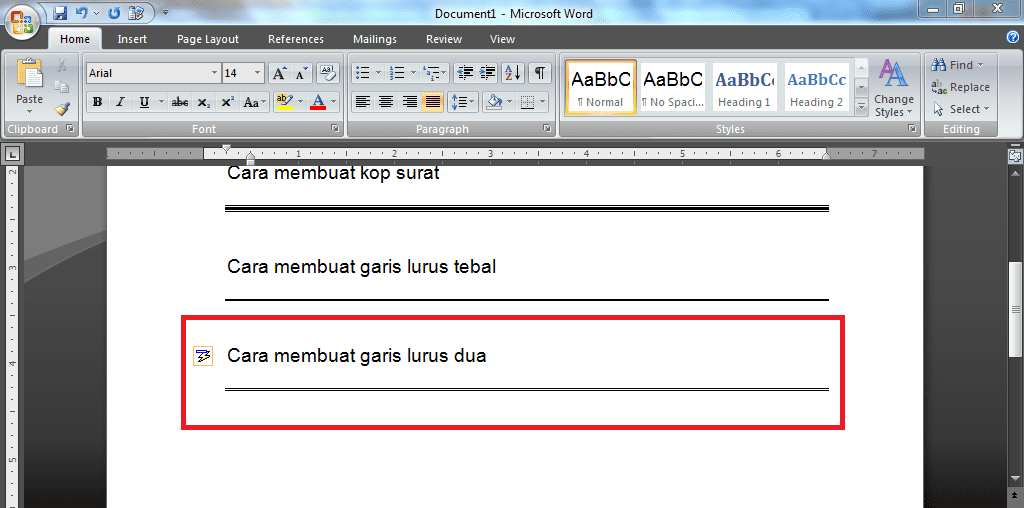Toggle Show/Hide paragraph marks
The height and width of the screenshot is (508, 1024).
539,72
